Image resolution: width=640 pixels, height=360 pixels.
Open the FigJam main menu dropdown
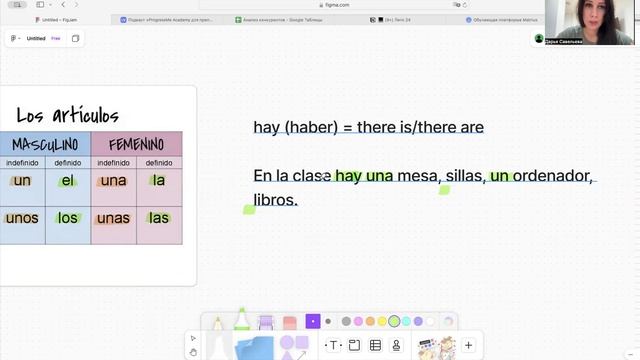coord(16,38)
